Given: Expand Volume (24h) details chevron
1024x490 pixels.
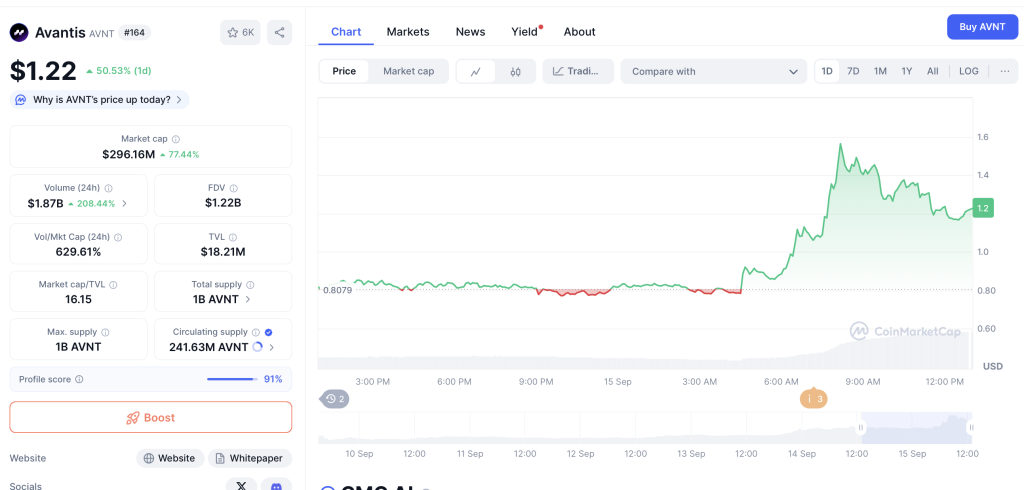Looking at the screenshot, I should [x=124, y=204].
